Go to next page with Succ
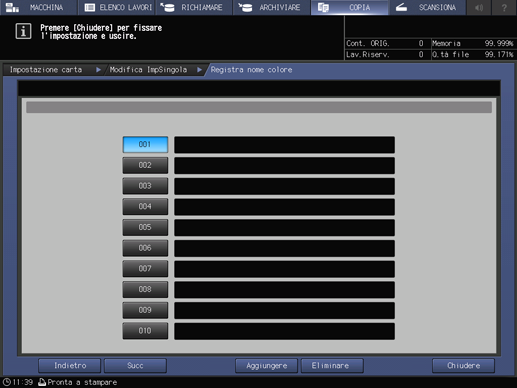 pos(135,366)
